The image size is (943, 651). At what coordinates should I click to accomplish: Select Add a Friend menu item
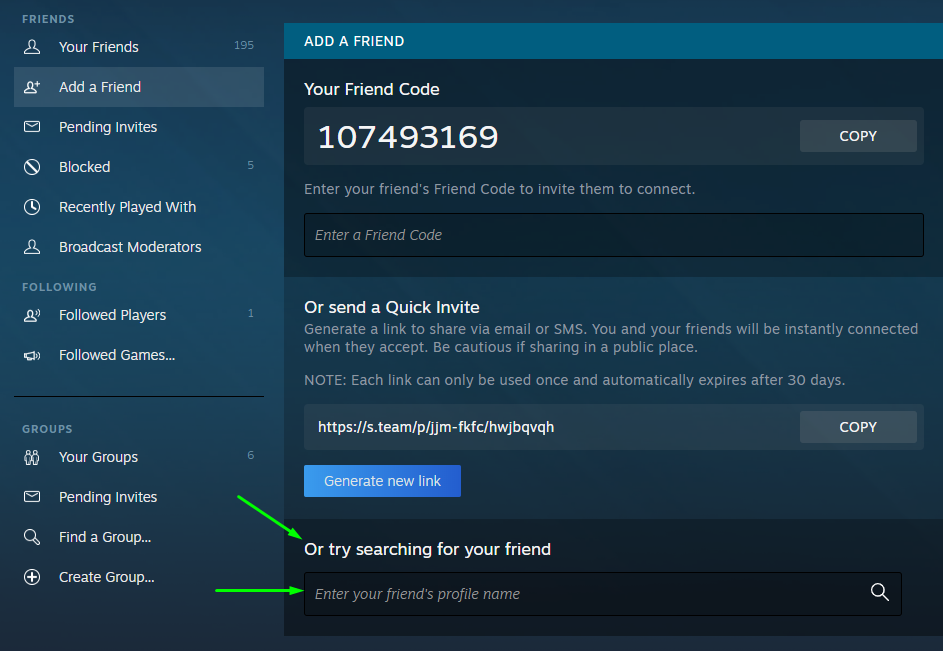(139, 87)
